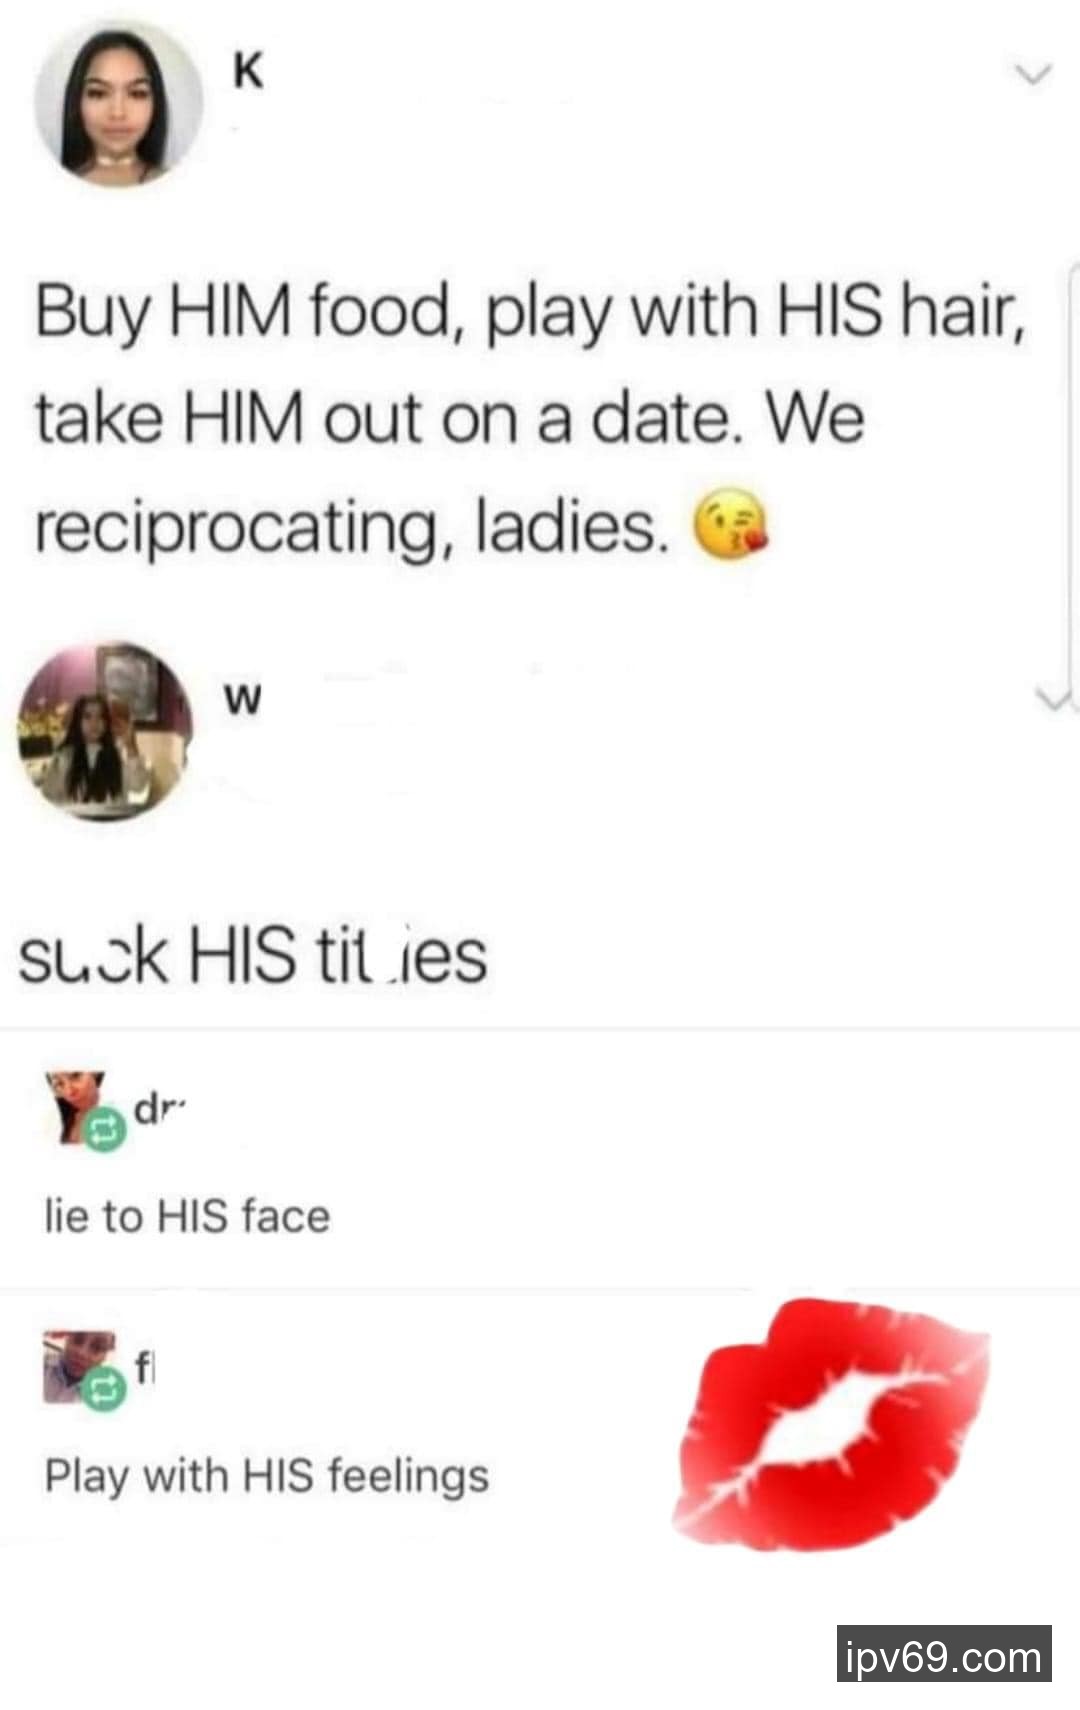Click W's reply text about HIS
The image size is (1080, 1710).
(253, 955)
